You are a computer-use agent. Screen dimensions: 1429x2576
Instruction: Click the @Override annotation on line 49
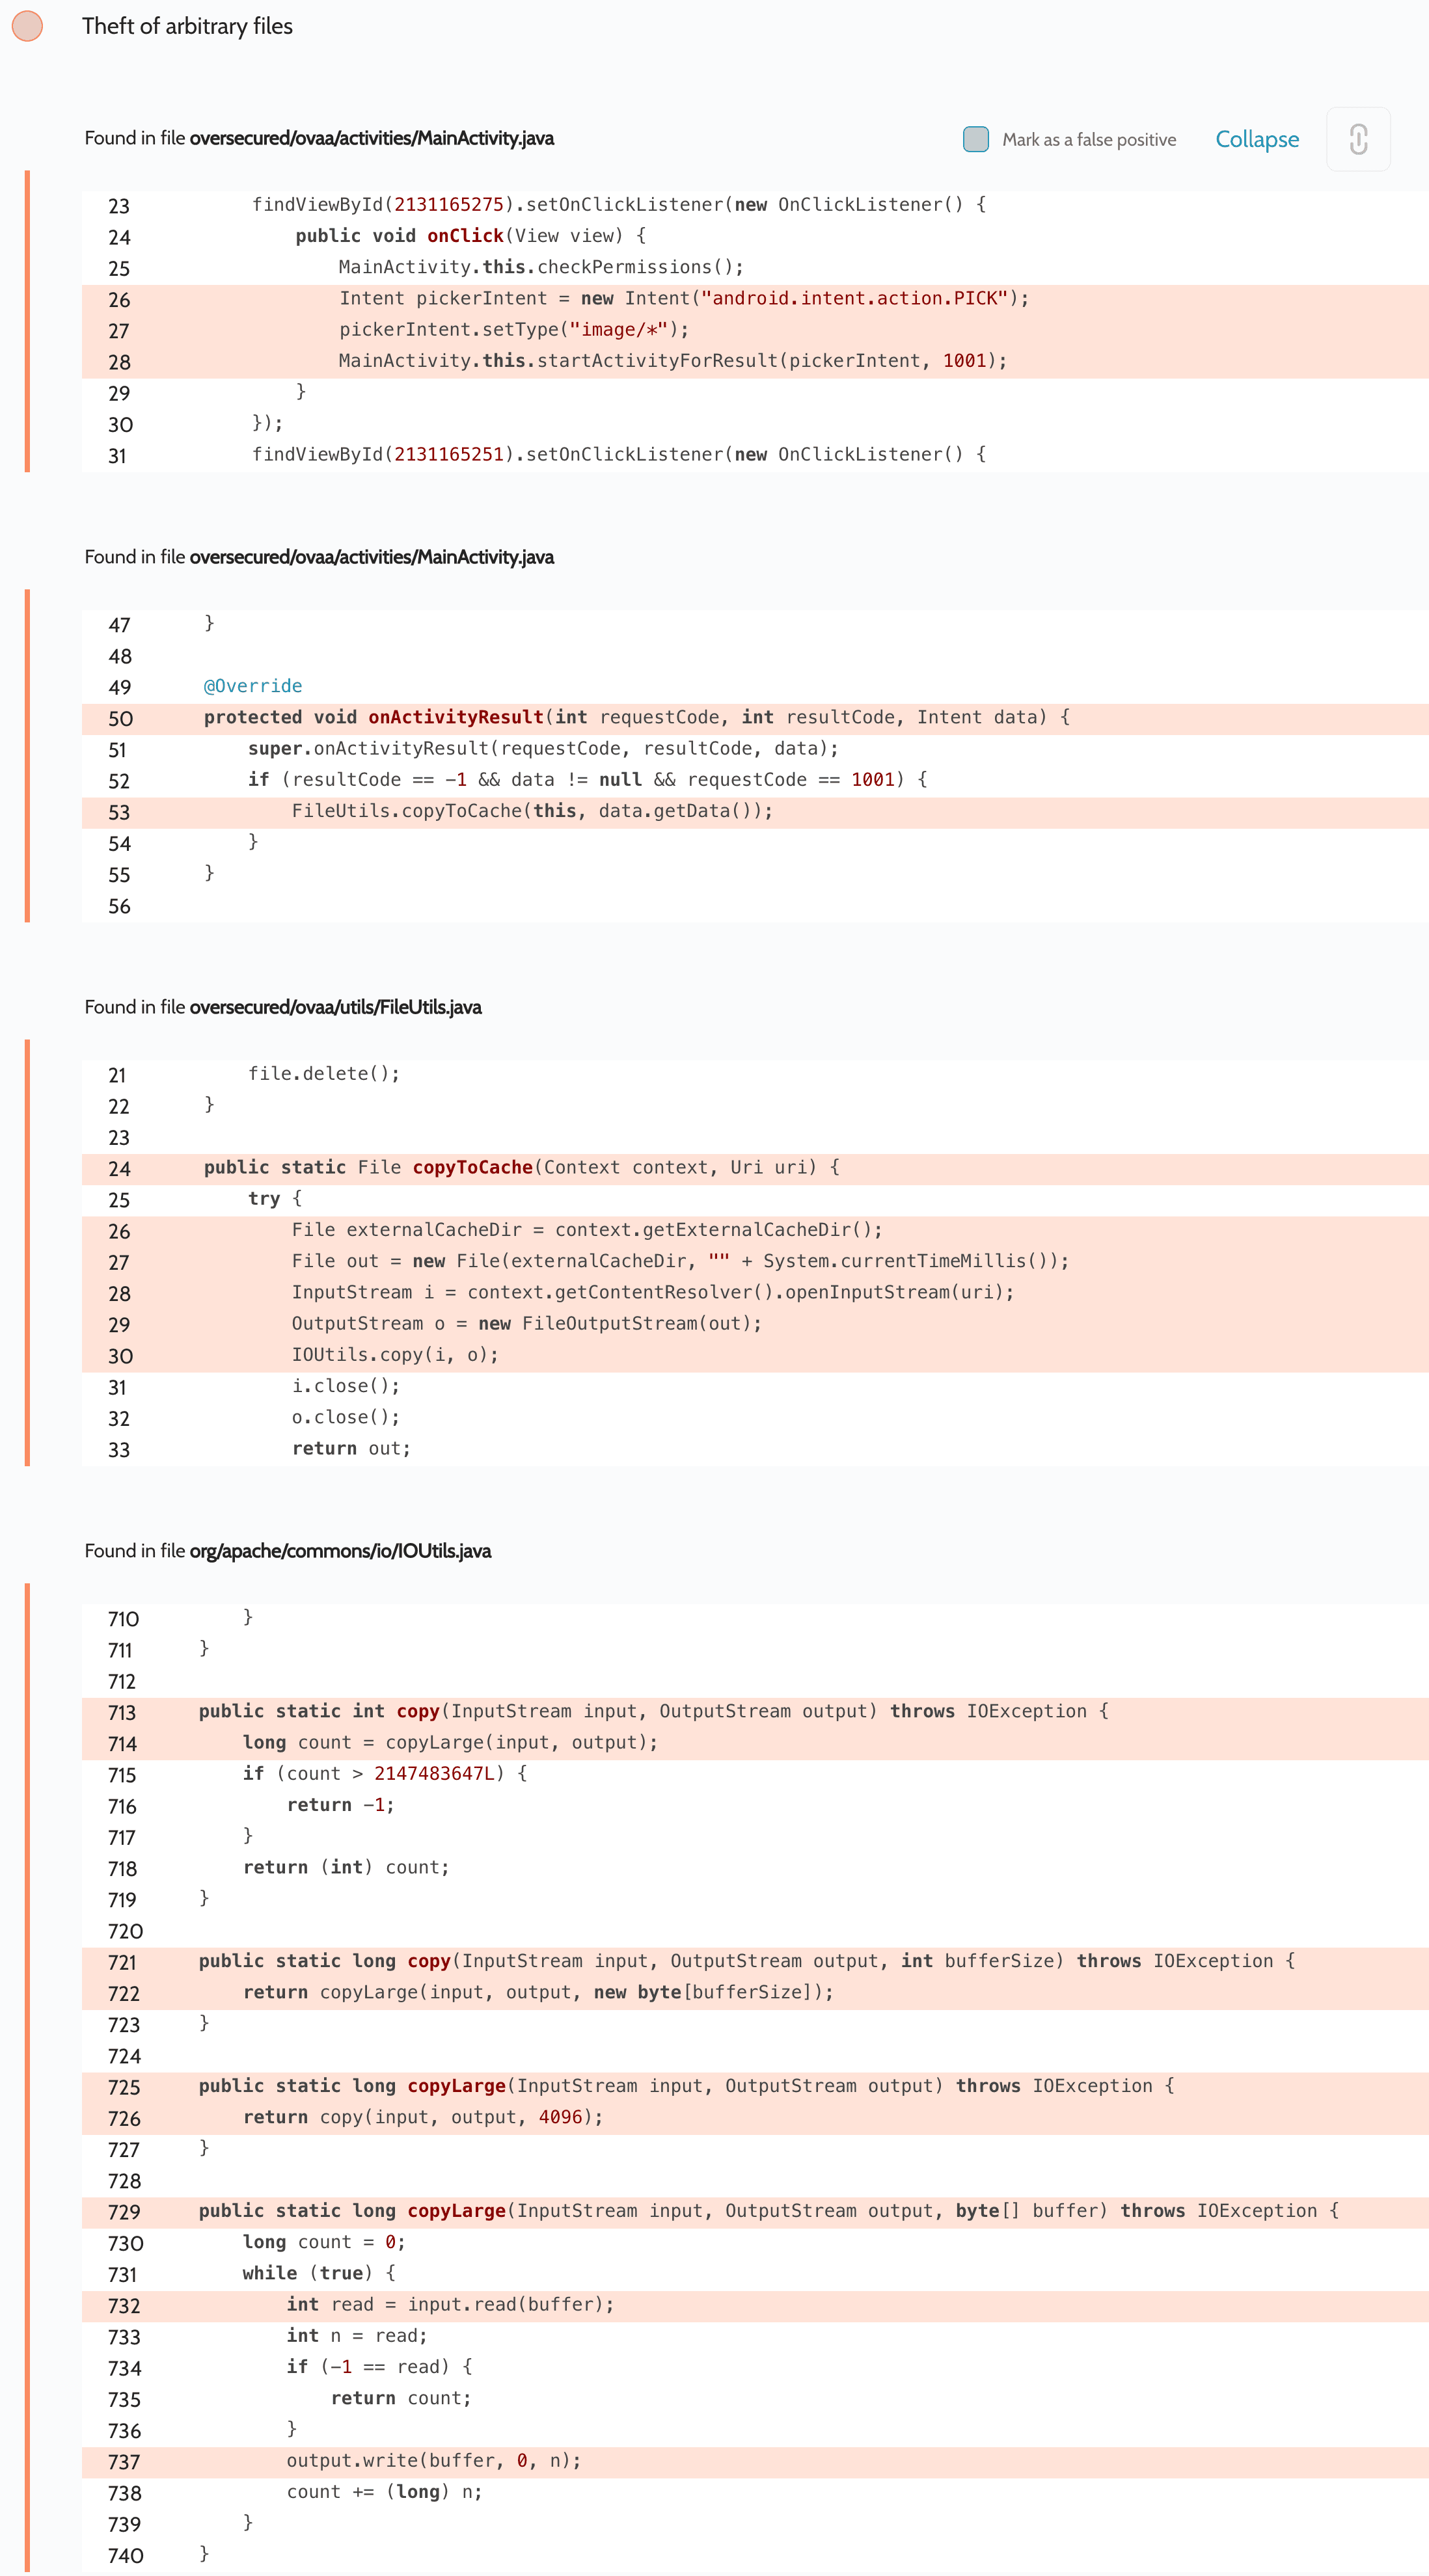(x=252, y=686)
